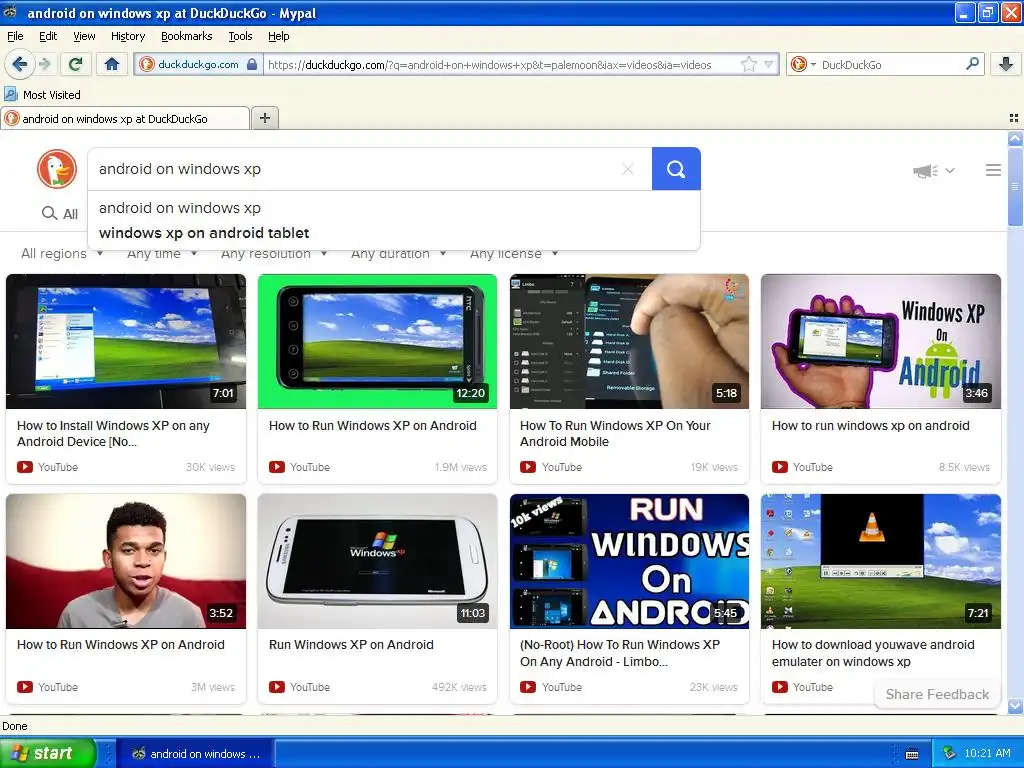Open the Most Visited bookmarks folder
Viewport: 1024px width, 768px height.
pyautogui.click(x=43, y=95)
